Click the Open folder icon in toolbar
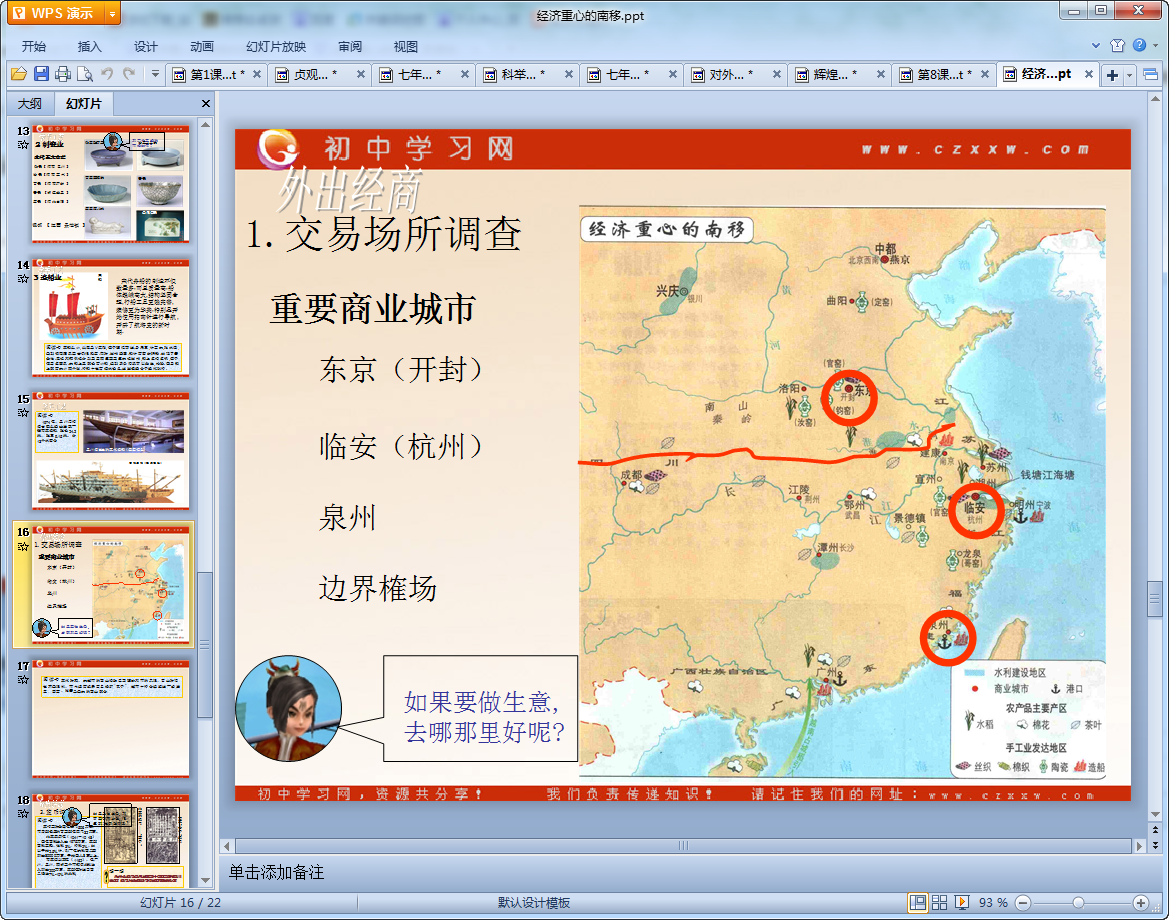This screenshot has width=1169, height=920. [x=18, y=74]
